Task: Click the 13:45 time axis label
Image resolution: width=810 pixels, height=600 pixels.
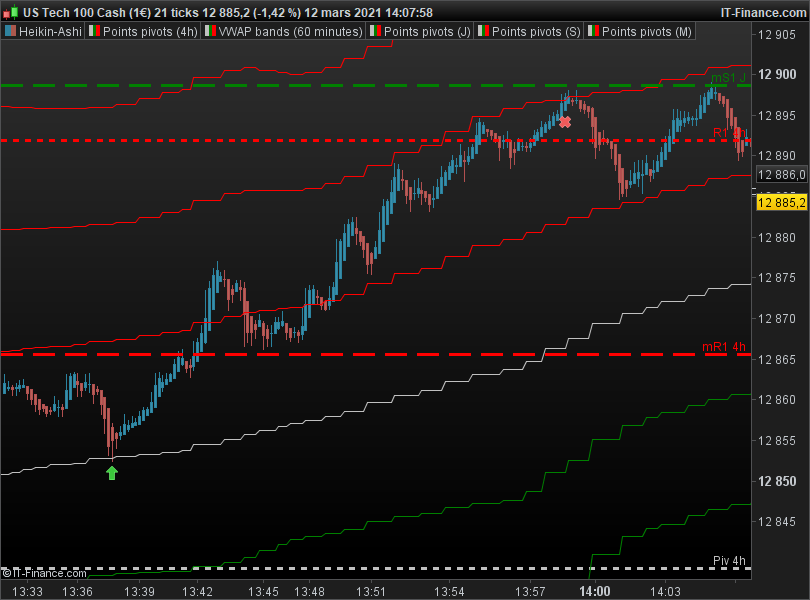Action: (263, 591)
